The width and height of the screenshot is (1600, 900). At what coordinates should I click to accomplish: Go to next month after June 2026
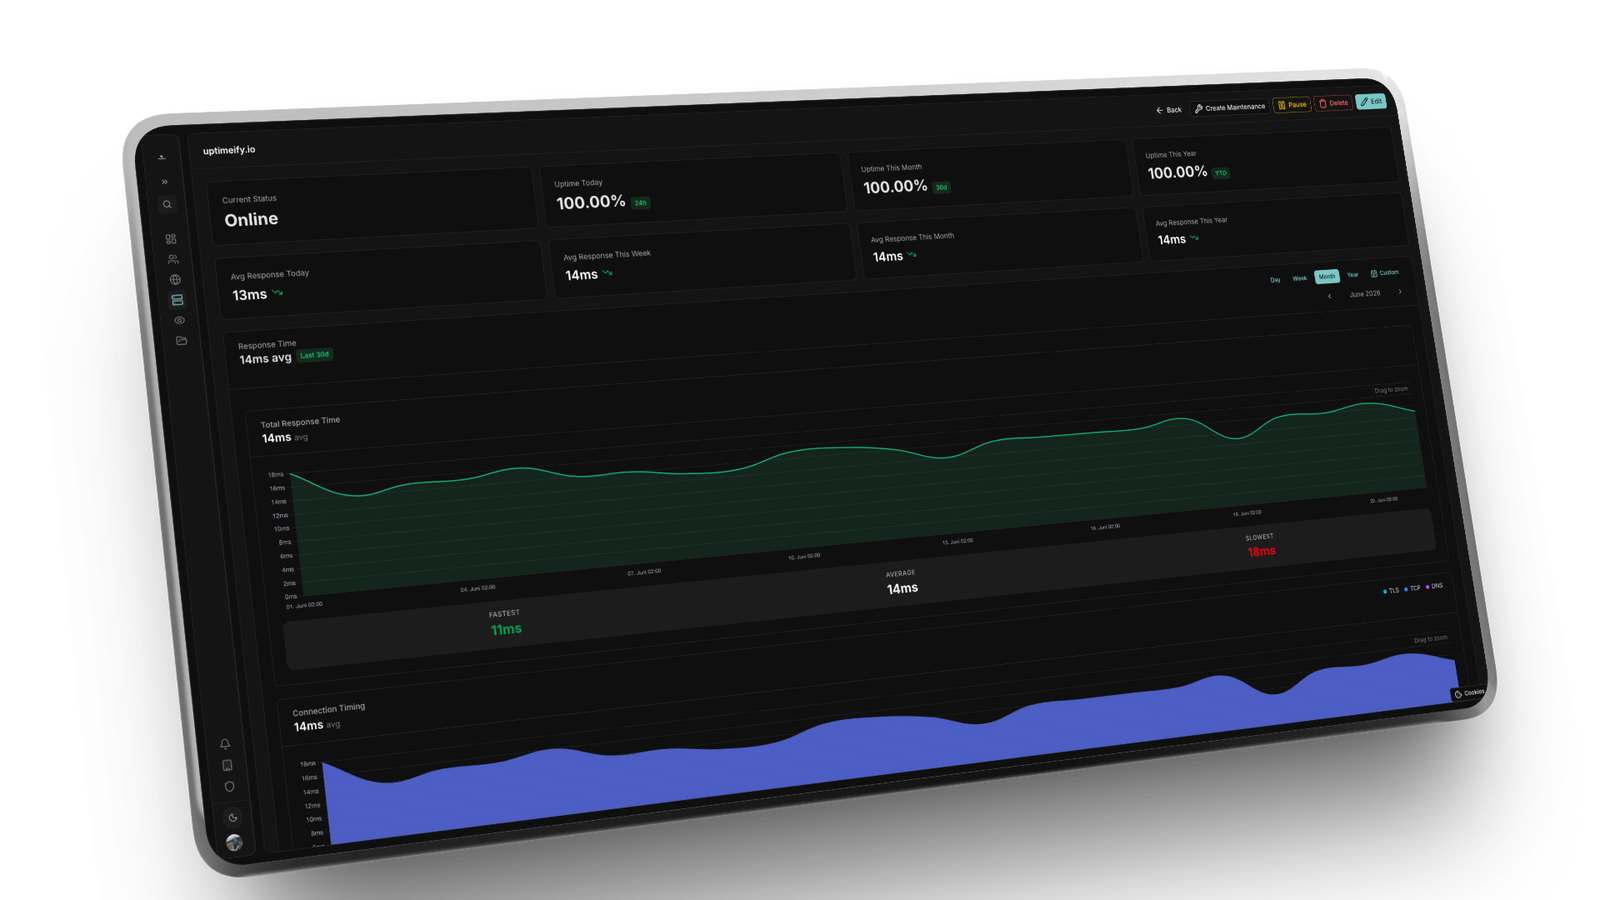tap(1400, 292)
